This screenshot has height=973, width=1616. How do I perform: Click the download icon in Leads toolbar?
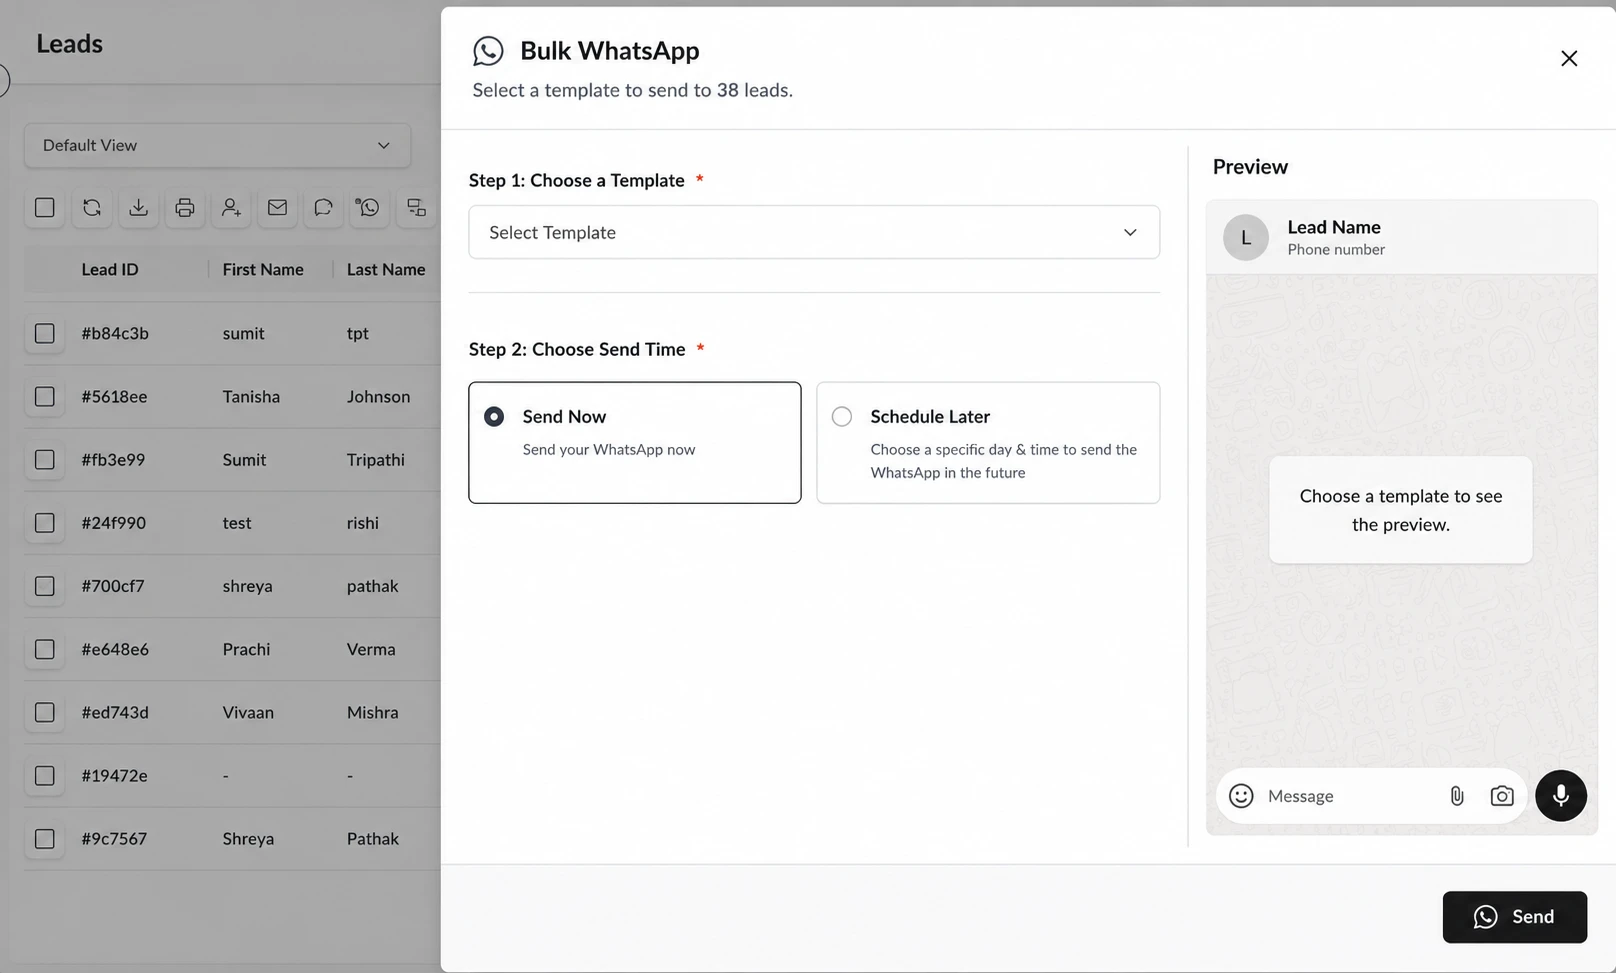[138, 207]
